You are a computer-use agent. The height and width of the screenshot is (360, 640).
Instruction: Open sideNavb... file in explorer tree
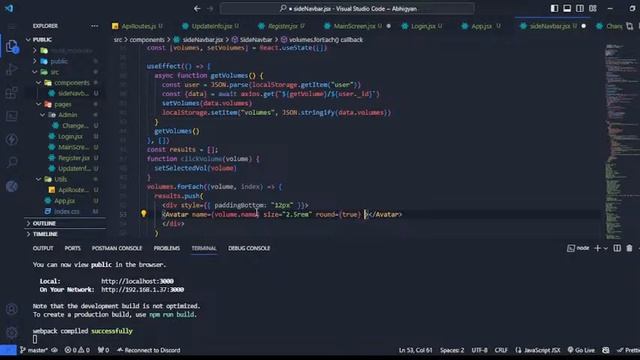tap(73, 93)
